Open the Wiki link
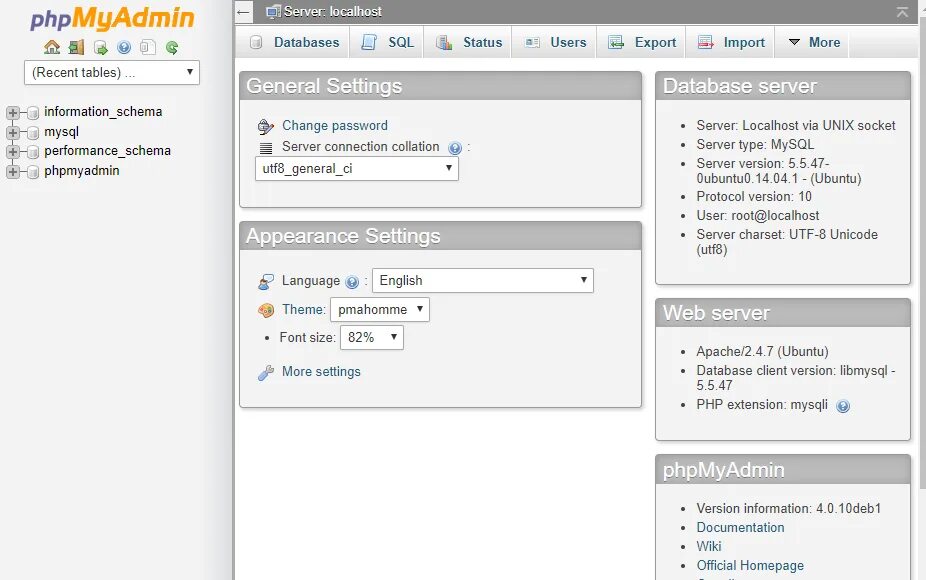Screen dimensions: 926x580 (x=709, y=546)
